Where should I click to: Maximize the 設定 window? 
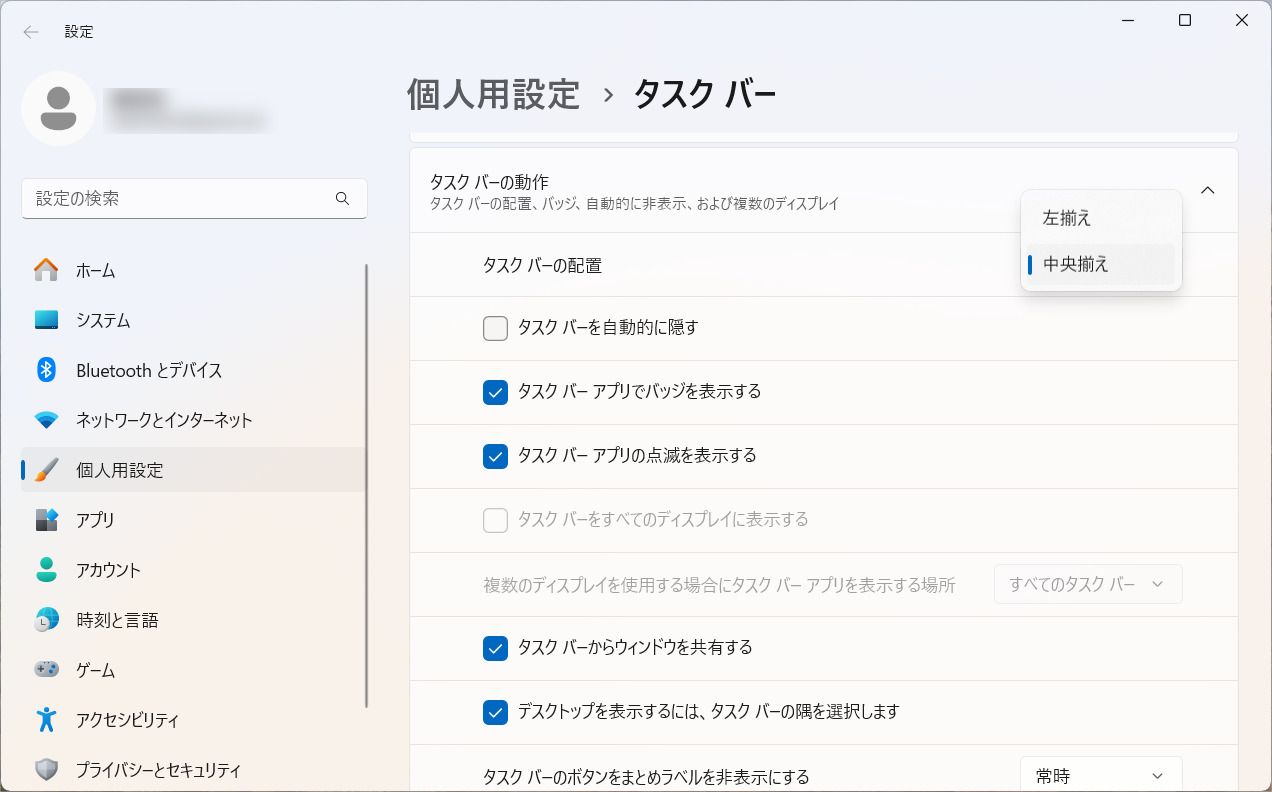(x=1185, y=20)
